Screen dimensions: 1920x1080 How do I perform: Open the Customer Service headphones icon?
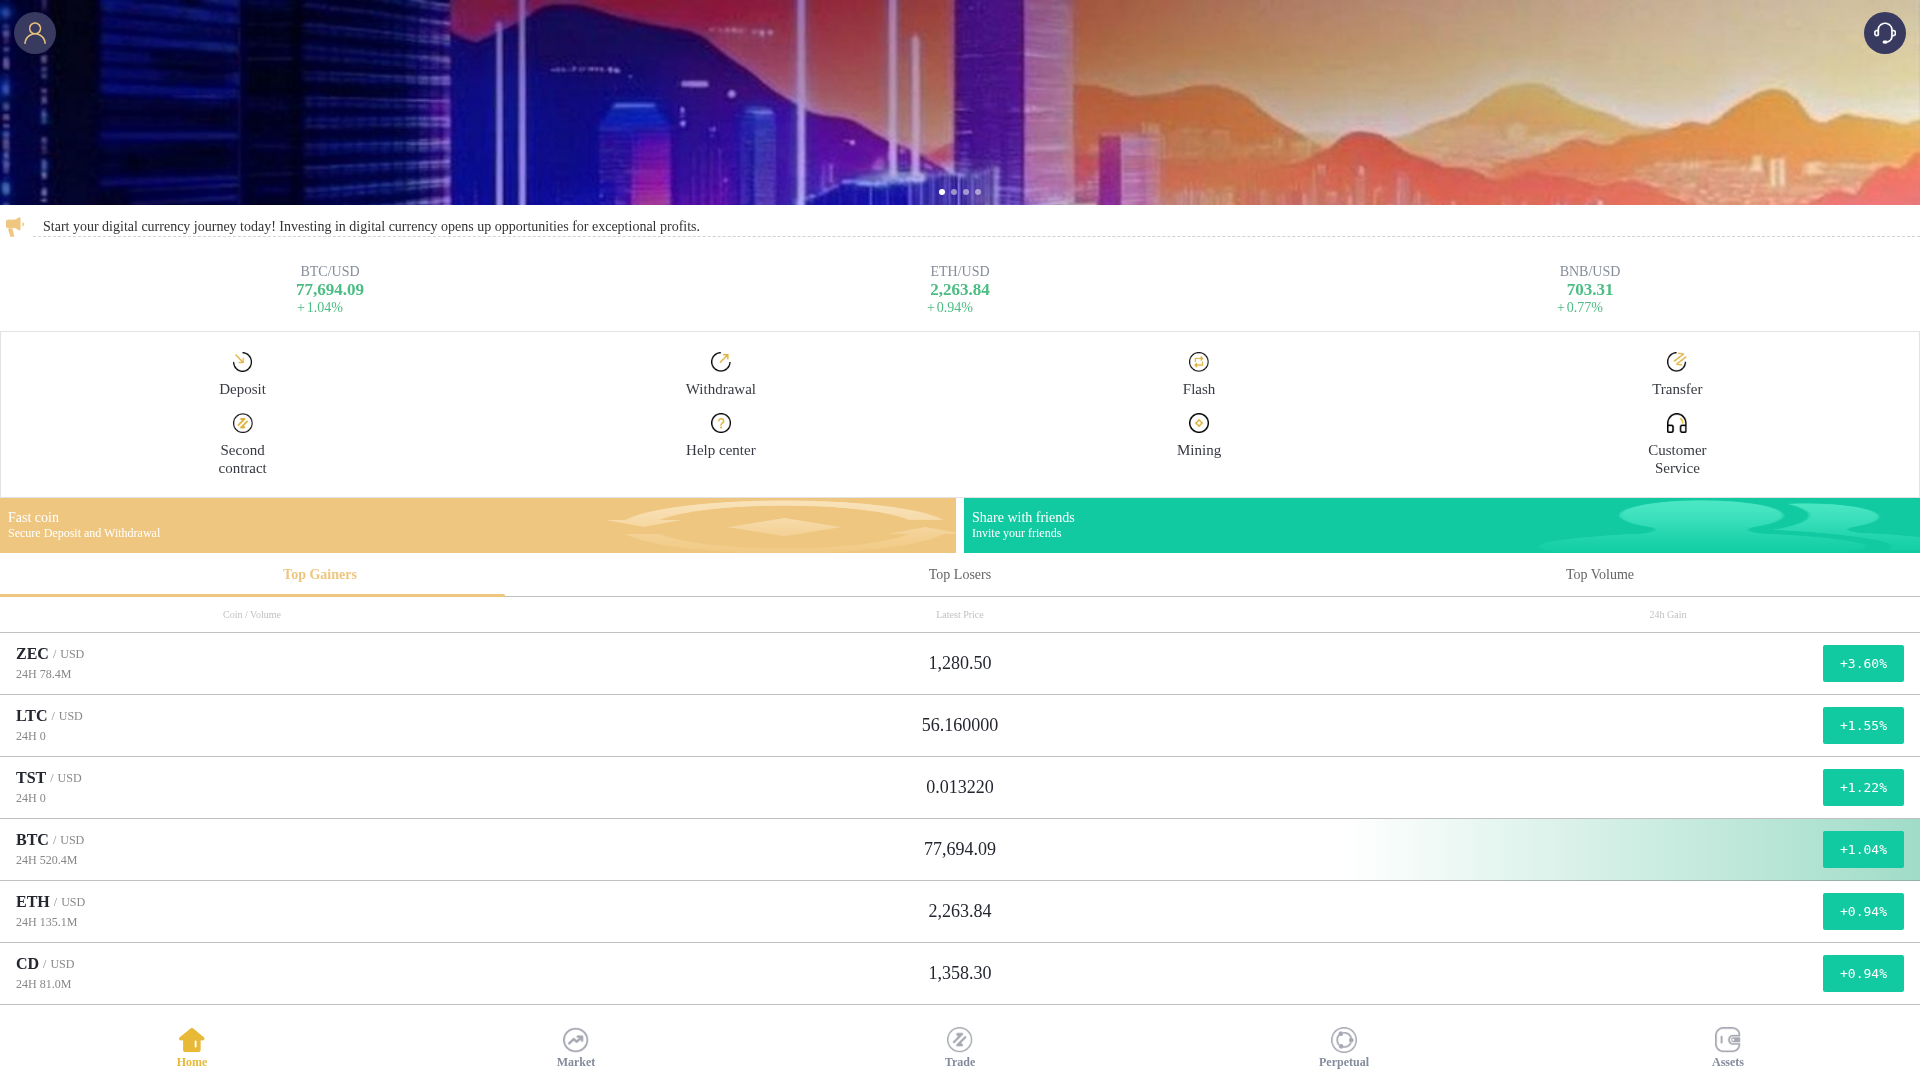tap(1676, 423)
